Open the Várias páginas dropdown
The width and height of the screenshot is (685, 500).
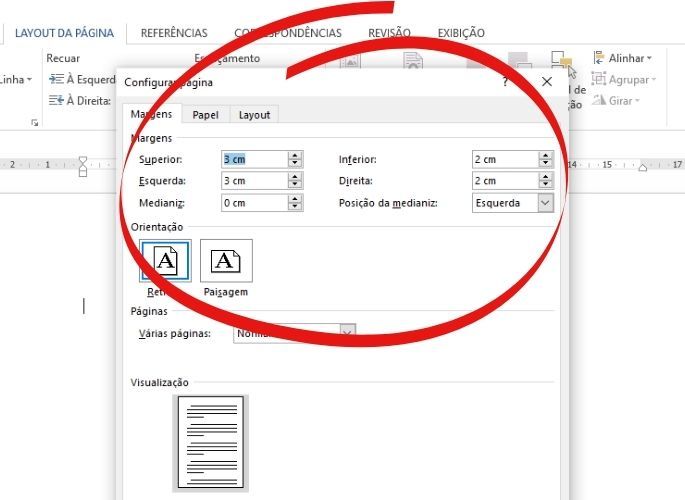[347, 333]
